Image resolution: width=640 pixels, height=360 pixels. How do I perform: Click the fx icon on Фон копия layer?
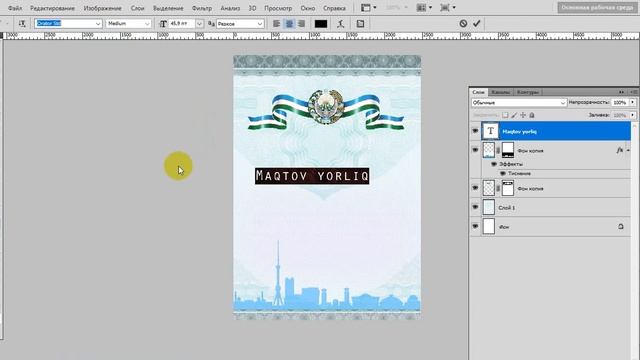tap(620, 150)
